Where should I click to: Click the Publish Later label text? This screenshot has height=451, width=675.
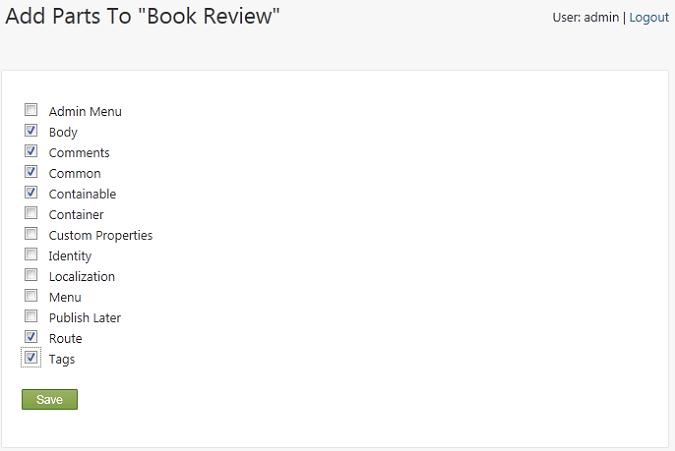[x=85, y=318]
